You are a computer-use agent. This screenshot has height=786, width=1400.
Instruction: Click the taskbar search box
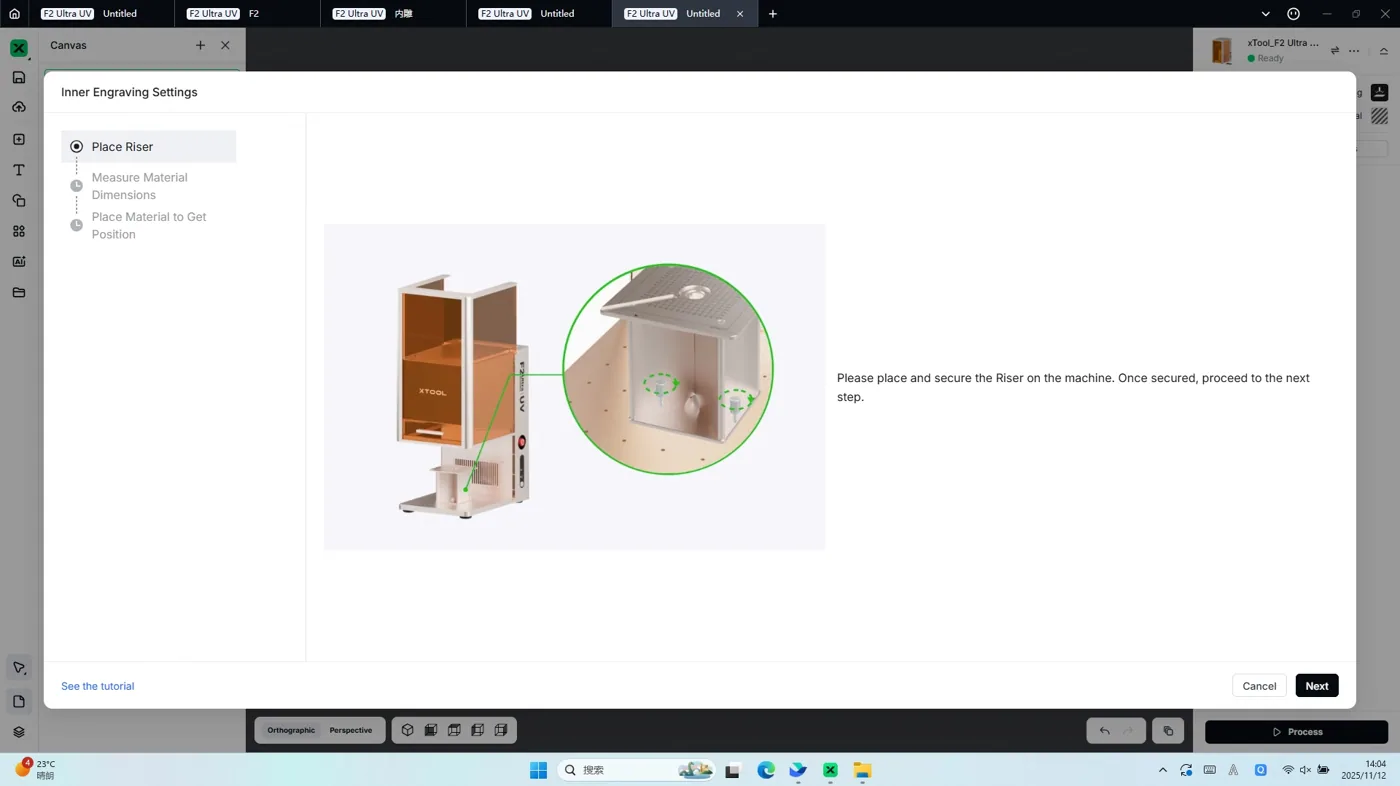(x=636, y=770)
